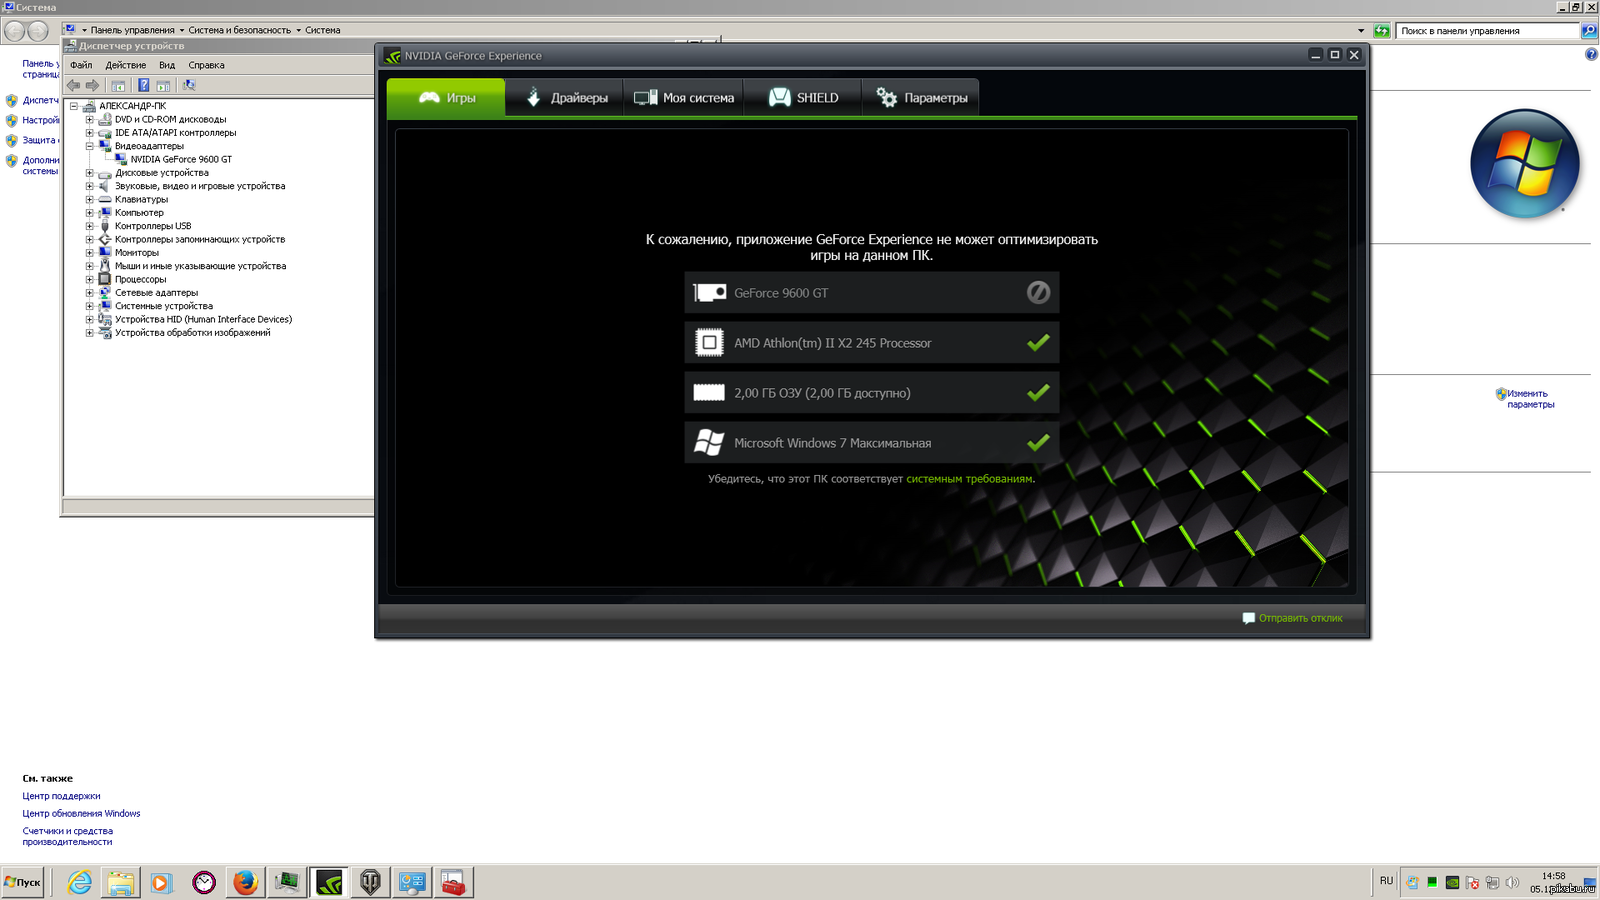
Task: Click the Пуск start button
Action: [23, 882]
